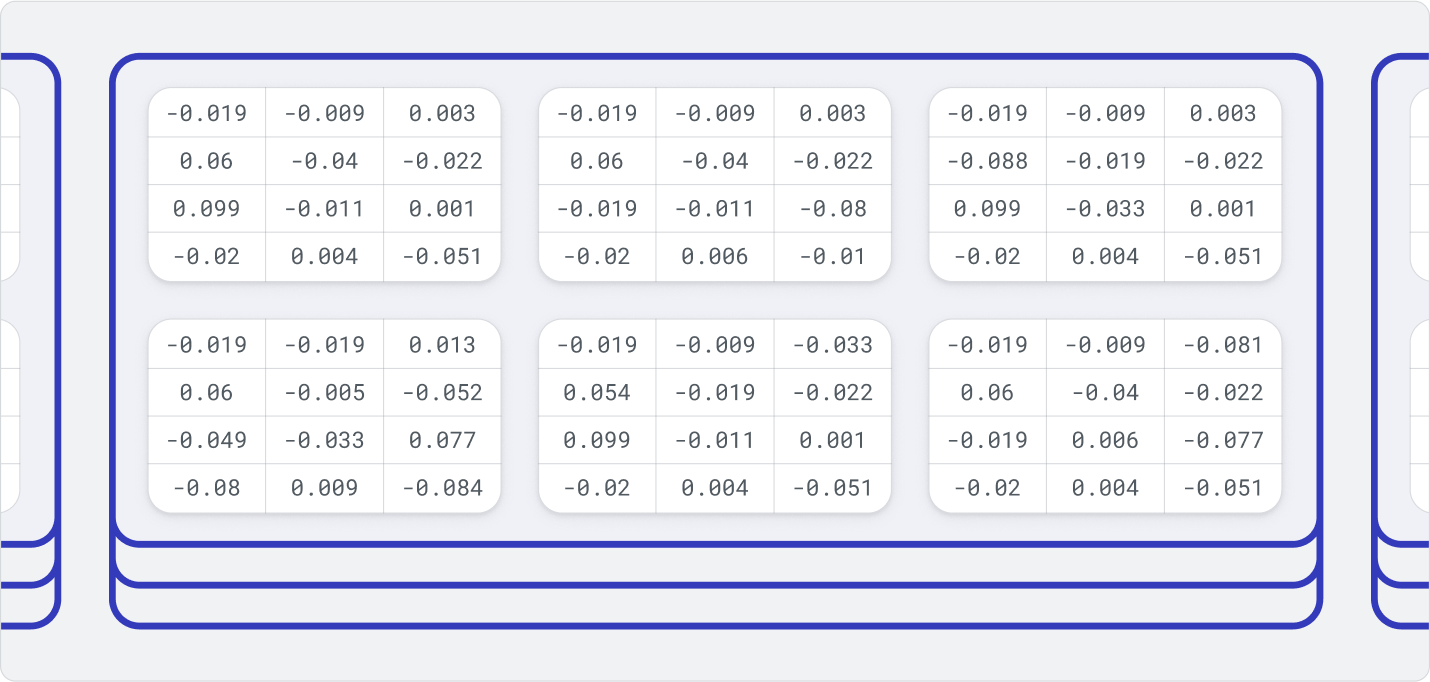Select the cell showing -0.052
The image size is (1430, 682).
pyautogui.click(x=442, y=393)
